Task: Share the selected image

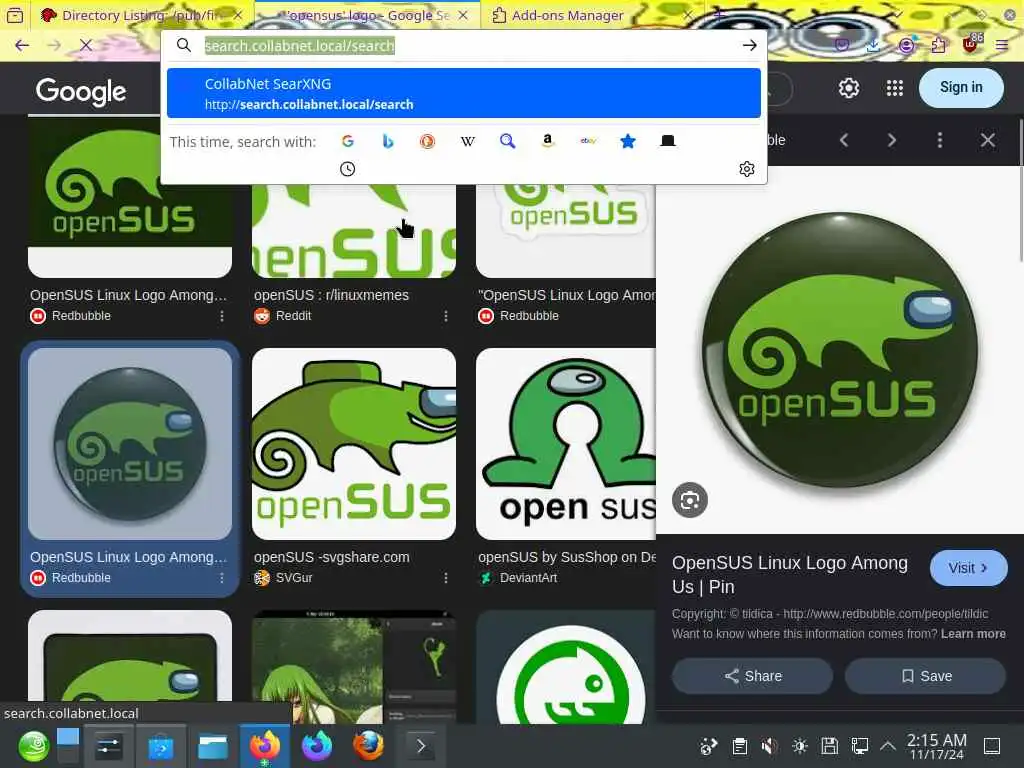Action: 752,676
